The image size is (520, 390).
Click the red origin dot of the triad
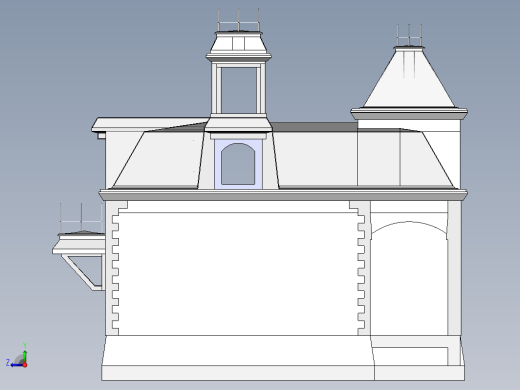25,365
